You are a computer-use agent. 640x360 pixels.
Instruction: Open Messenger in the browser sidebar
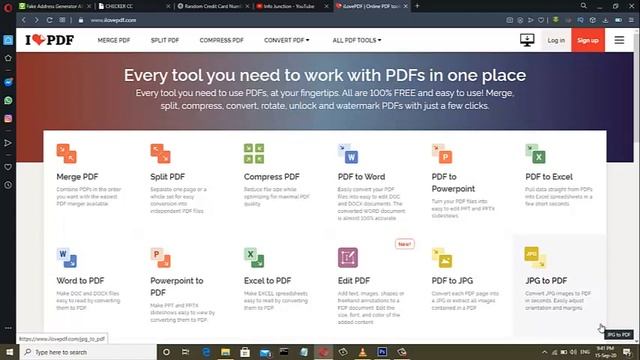(x=8, y=82)
